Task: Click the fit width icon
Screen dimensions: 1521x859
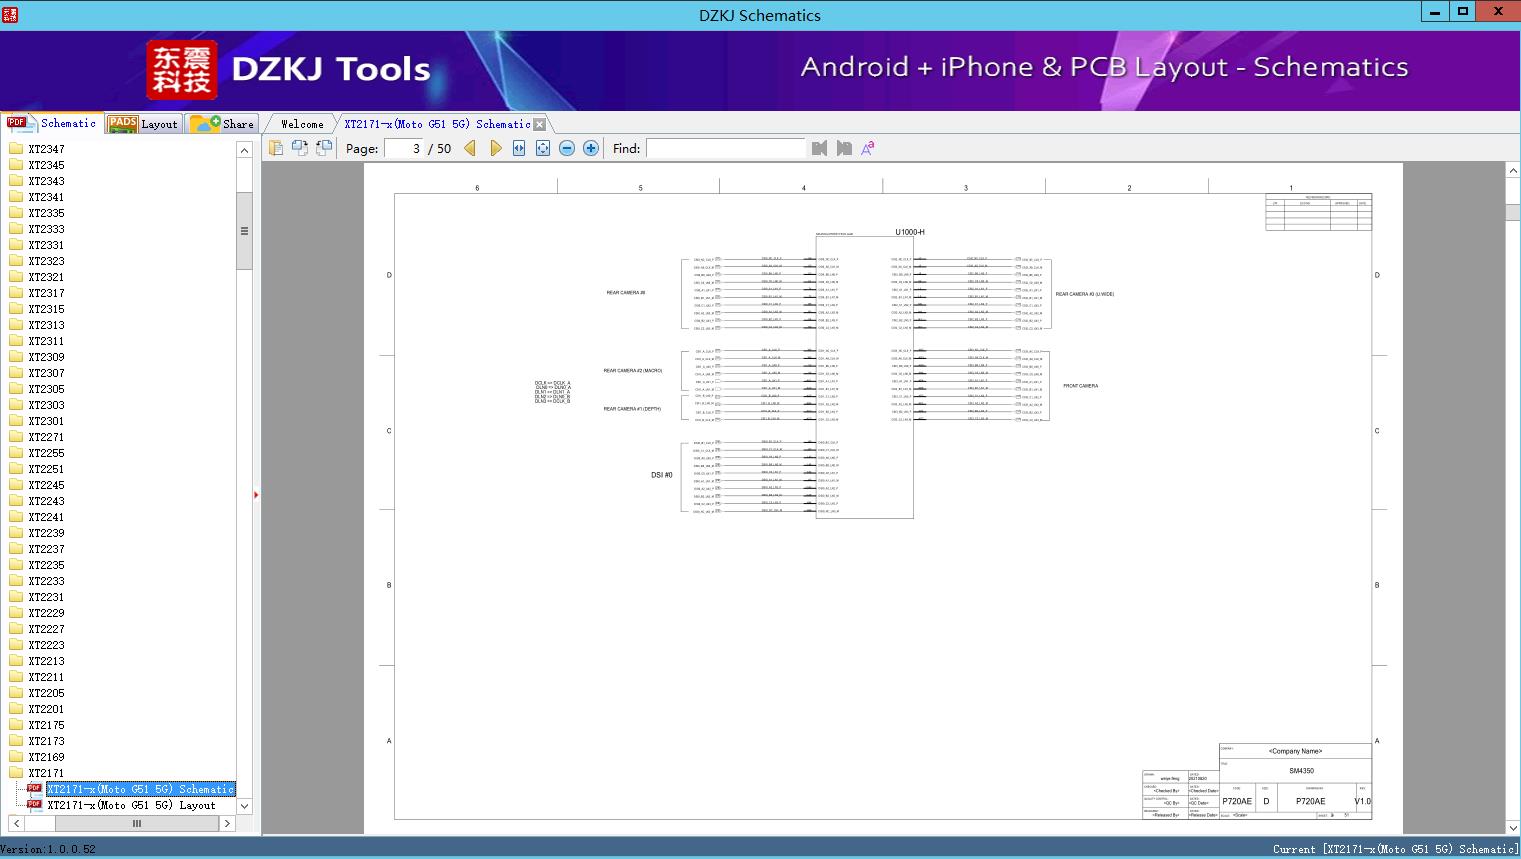Action: [519, 148]
